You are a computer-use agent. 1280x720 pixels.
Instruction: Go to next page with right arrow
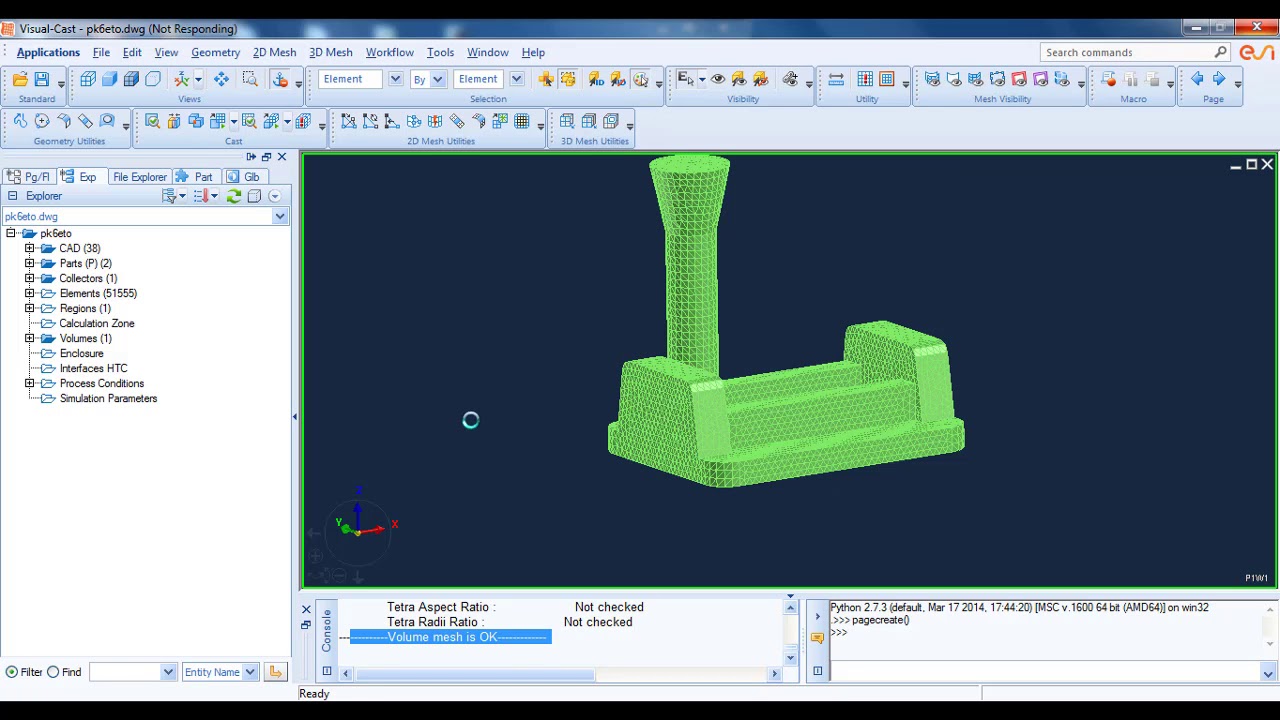click(1219, 79)
